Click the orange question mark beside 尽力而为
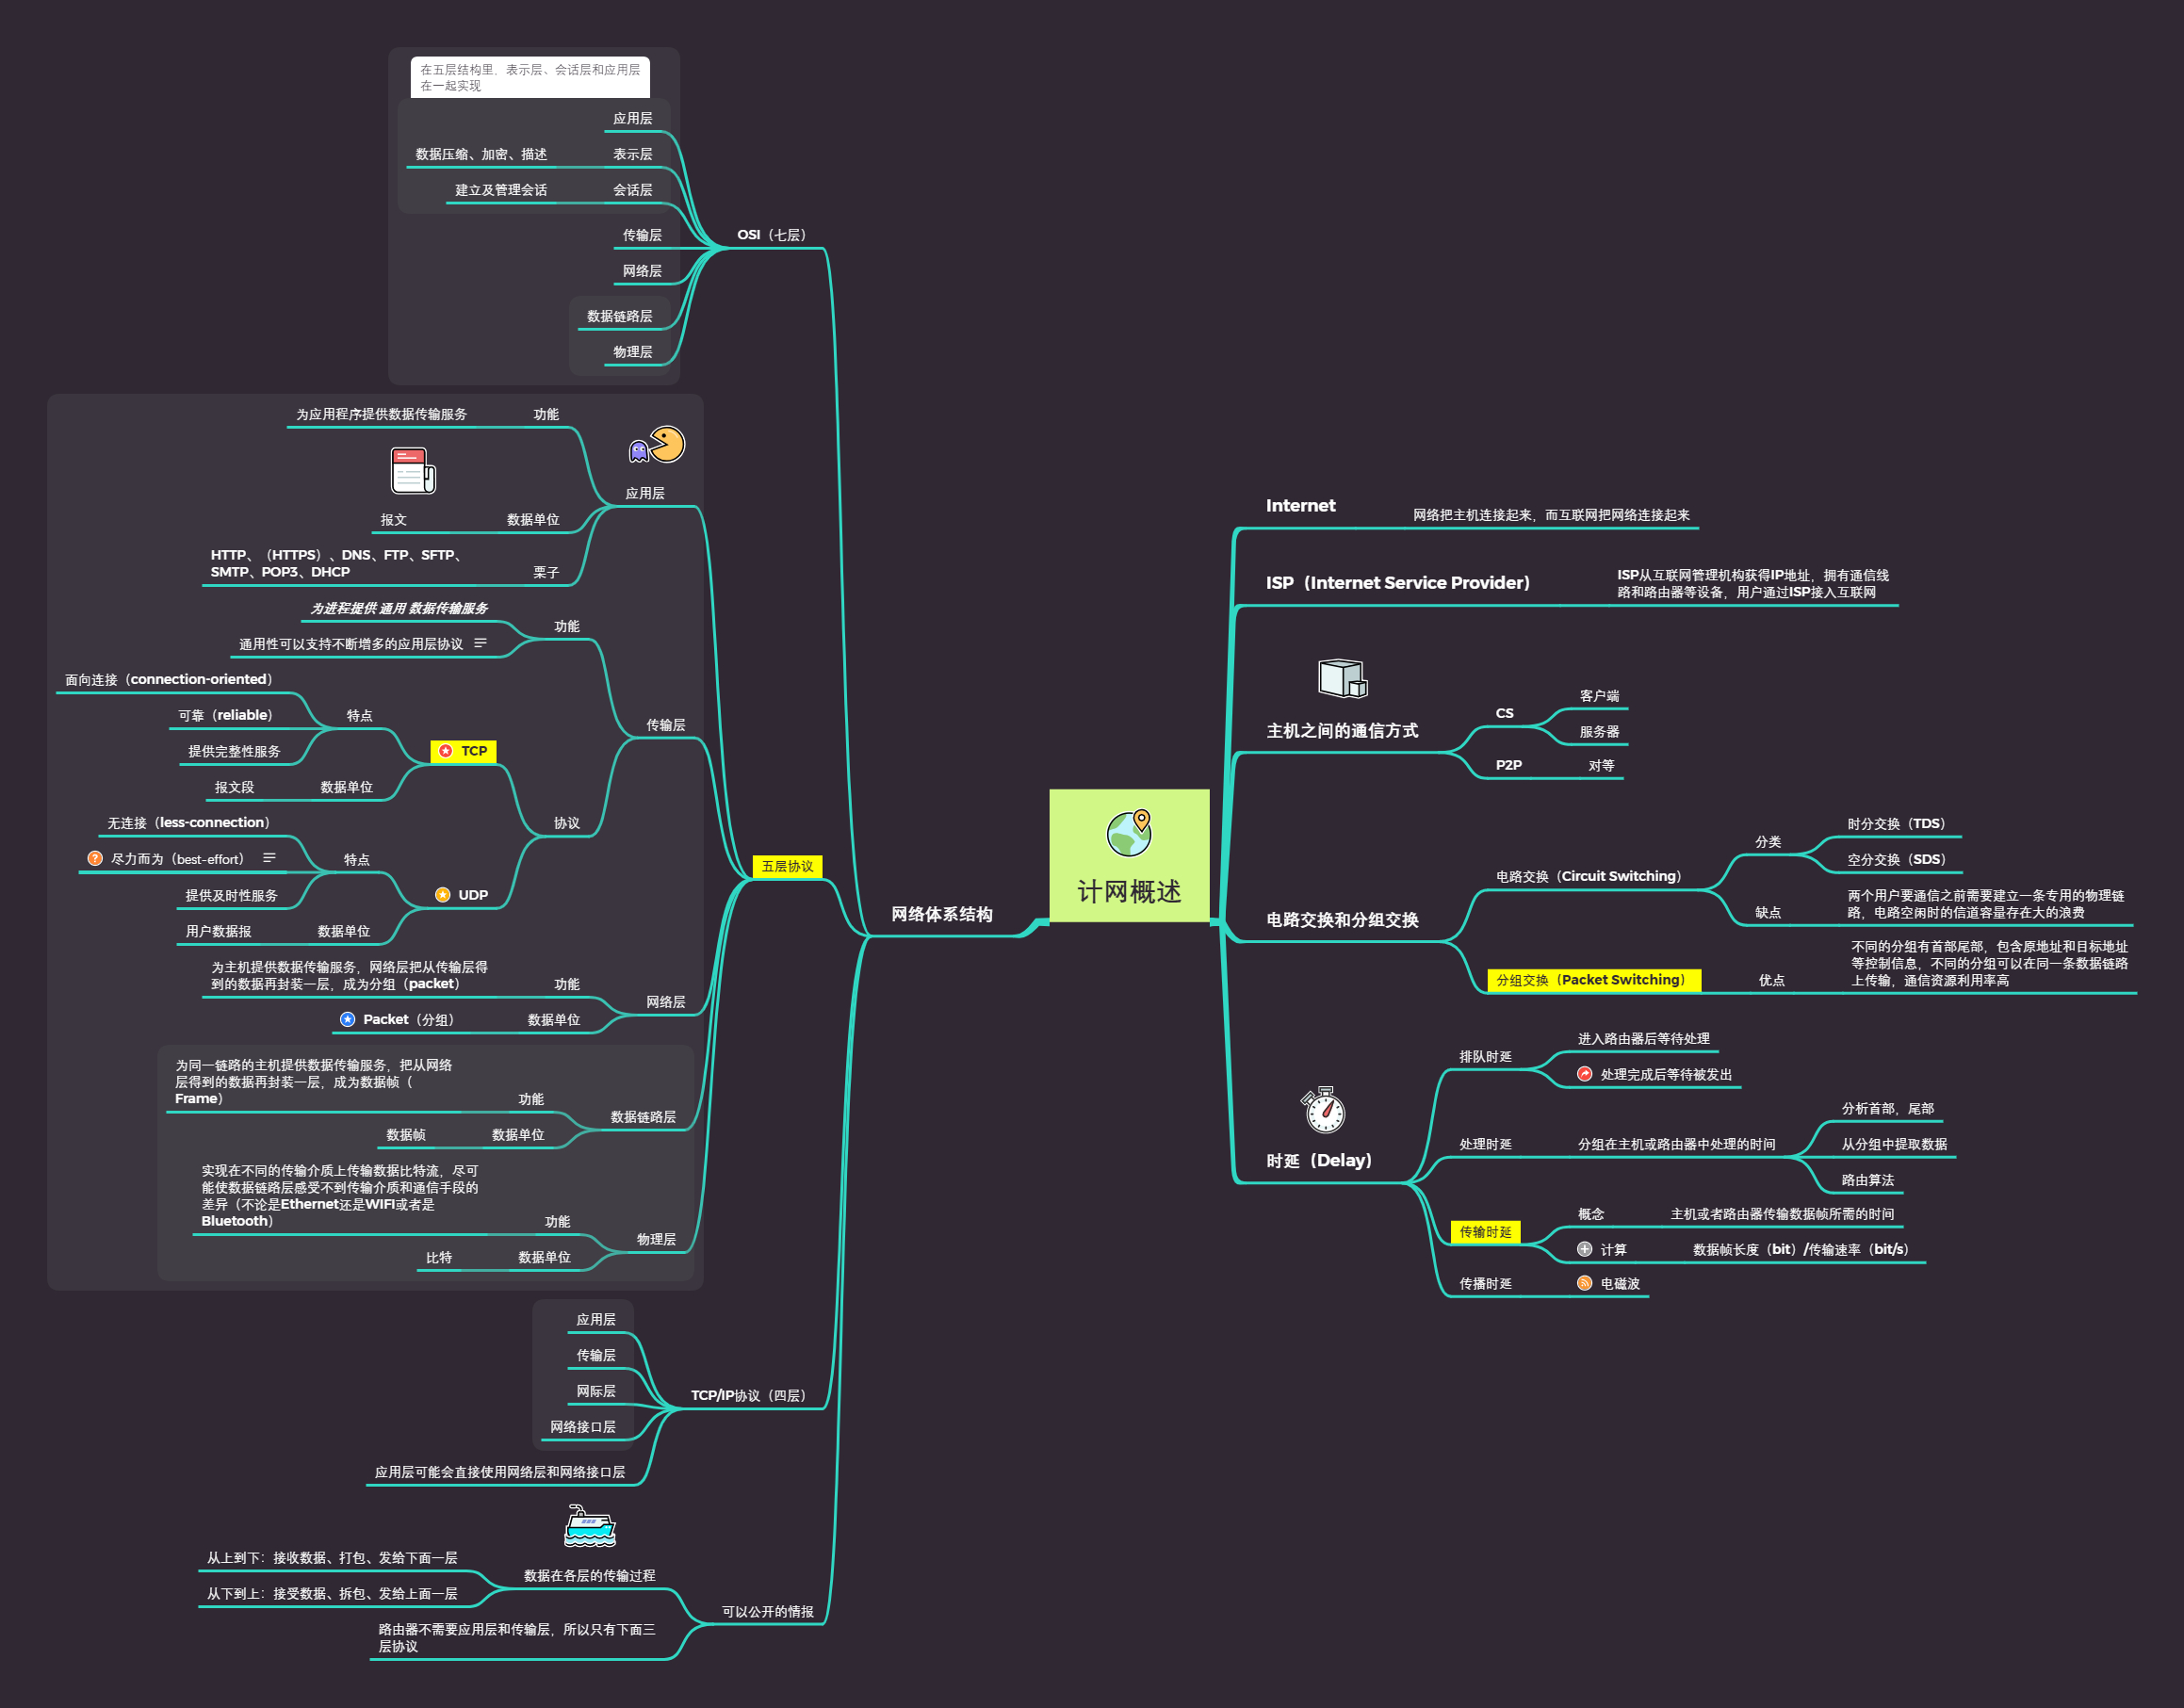The width and height of the screenshot is (2184, 1708). coord(95,859)
